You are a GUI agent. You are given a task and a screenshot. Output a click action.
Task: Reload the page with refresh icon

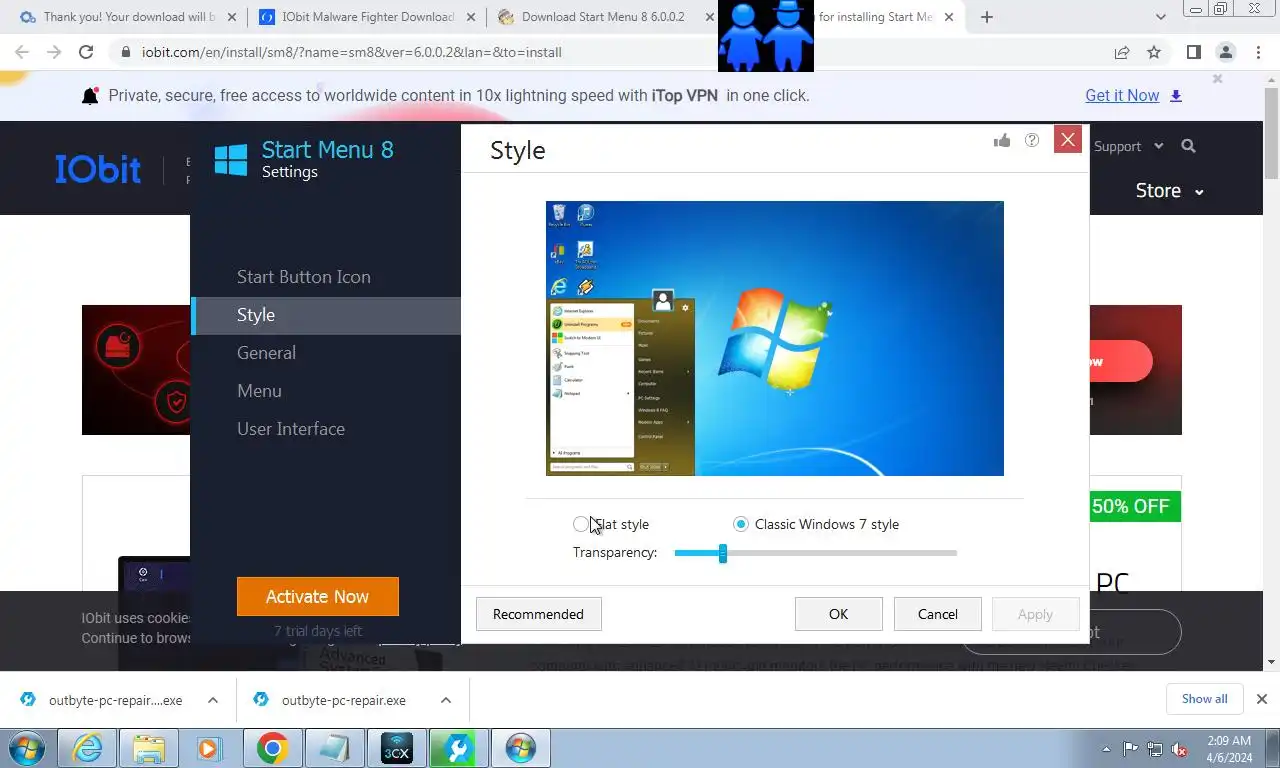click(86, 52)
